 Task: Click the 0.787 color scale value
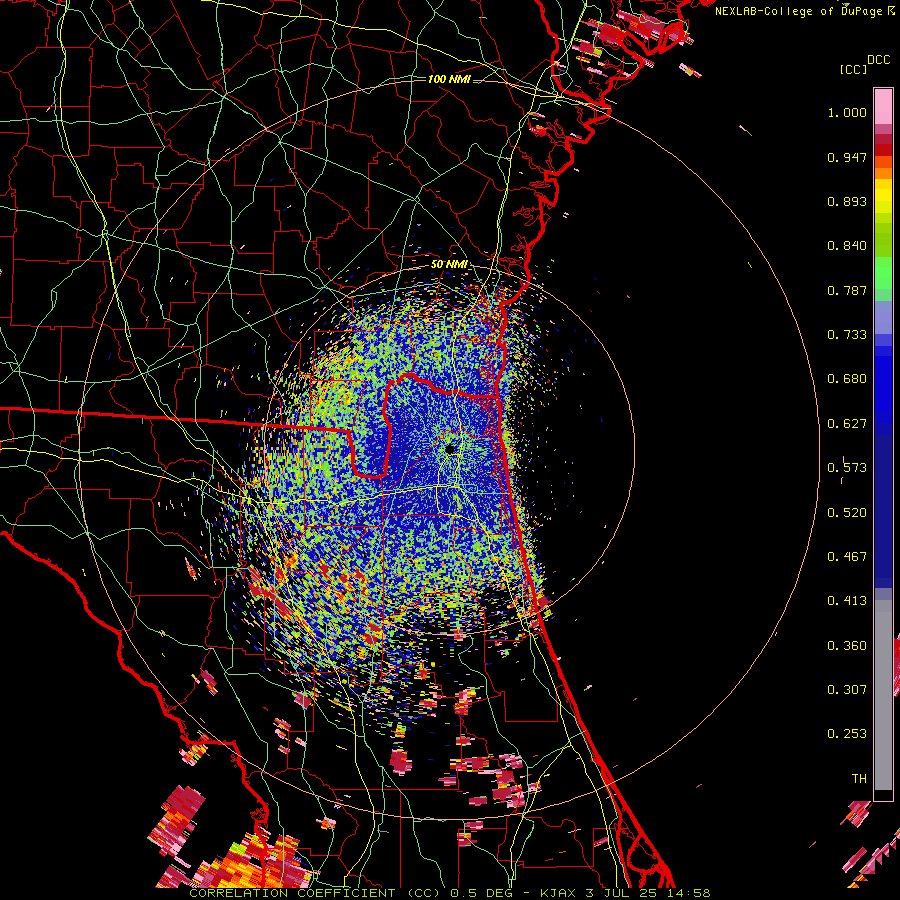[x=847, y=290]
